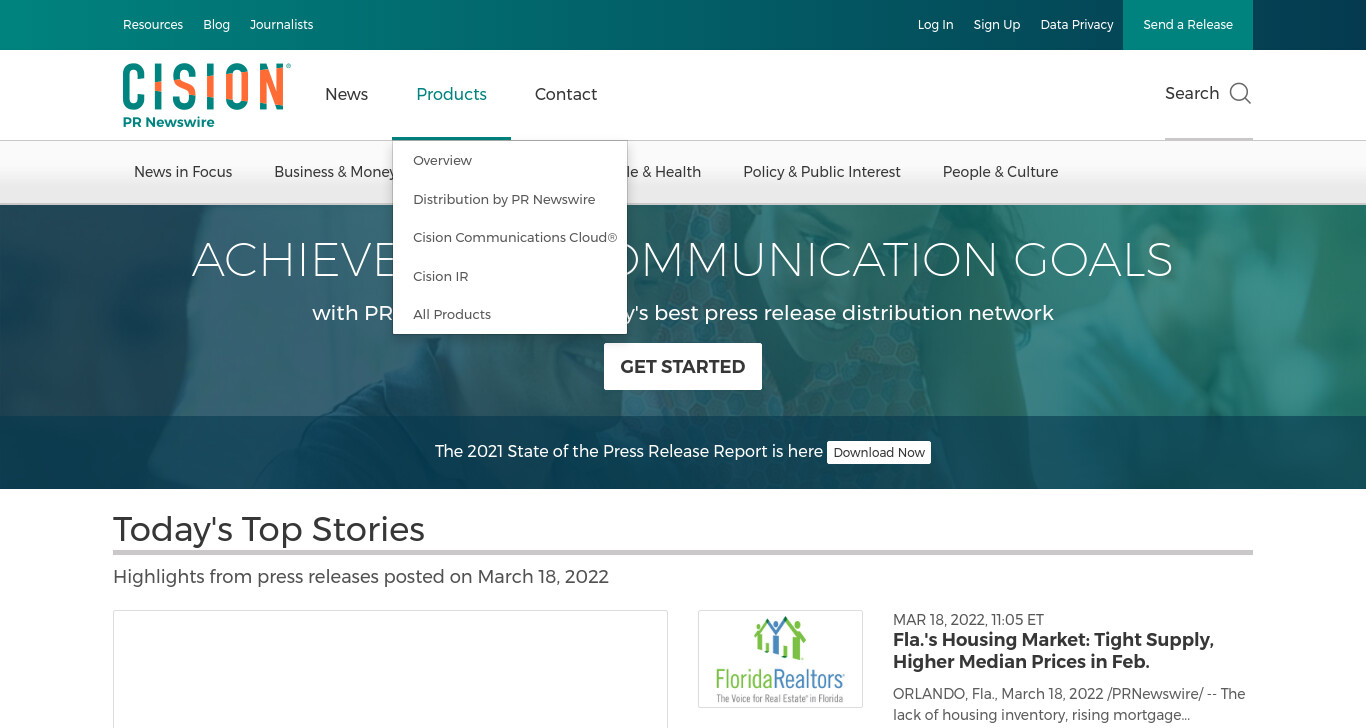Screen dimensions: 1366x728
Task: Open the News main menu
Action: [x=346, y=94]
